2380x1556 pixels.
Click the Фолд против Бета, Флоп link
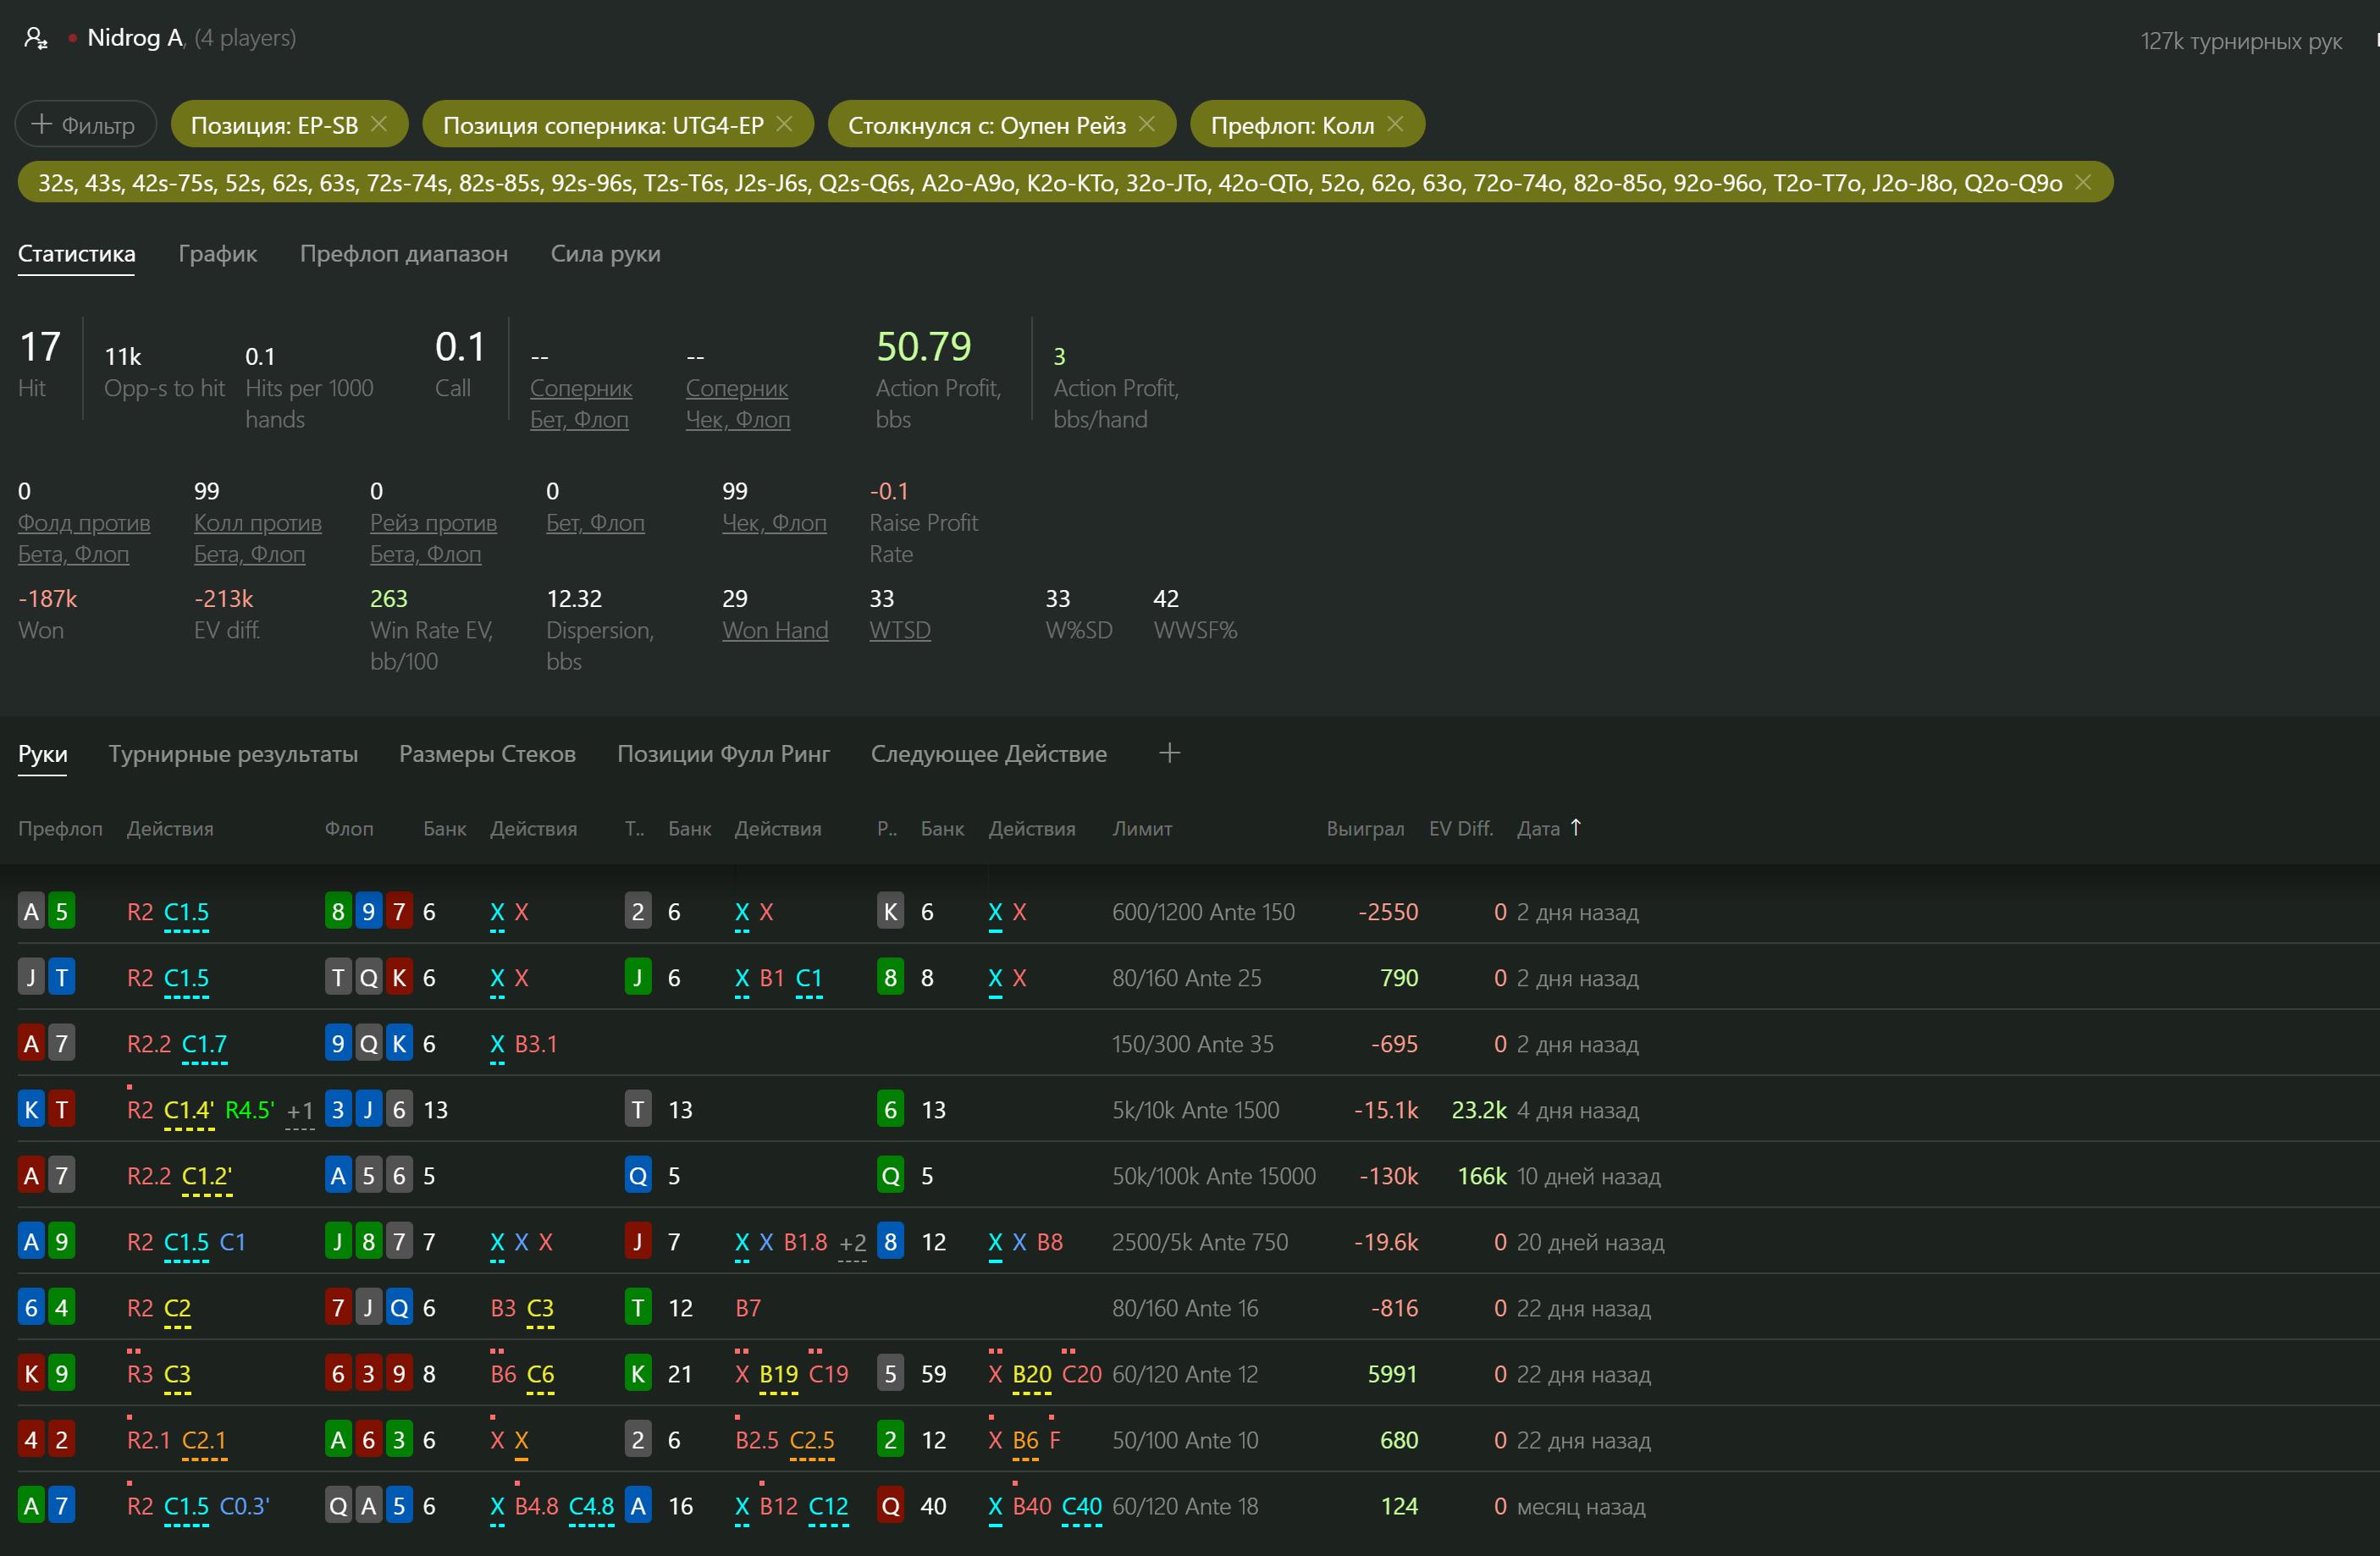(84, 538)
